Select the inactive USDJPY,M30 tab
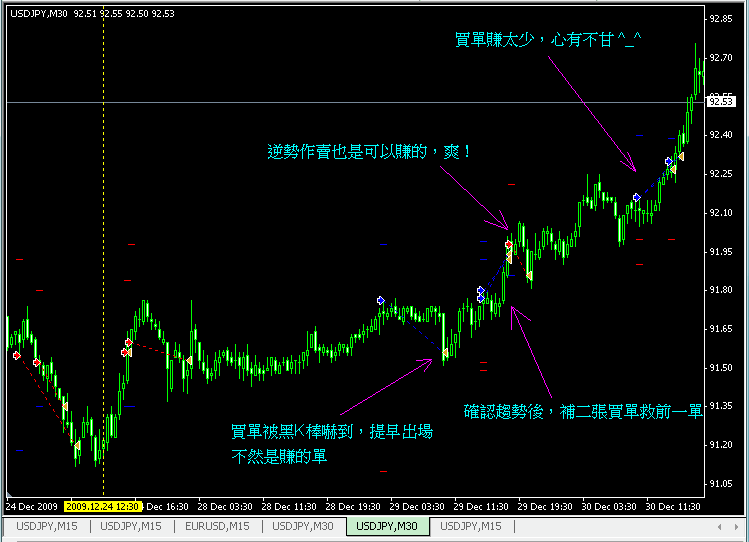The image size is (749, 542). tap(303, 526)
